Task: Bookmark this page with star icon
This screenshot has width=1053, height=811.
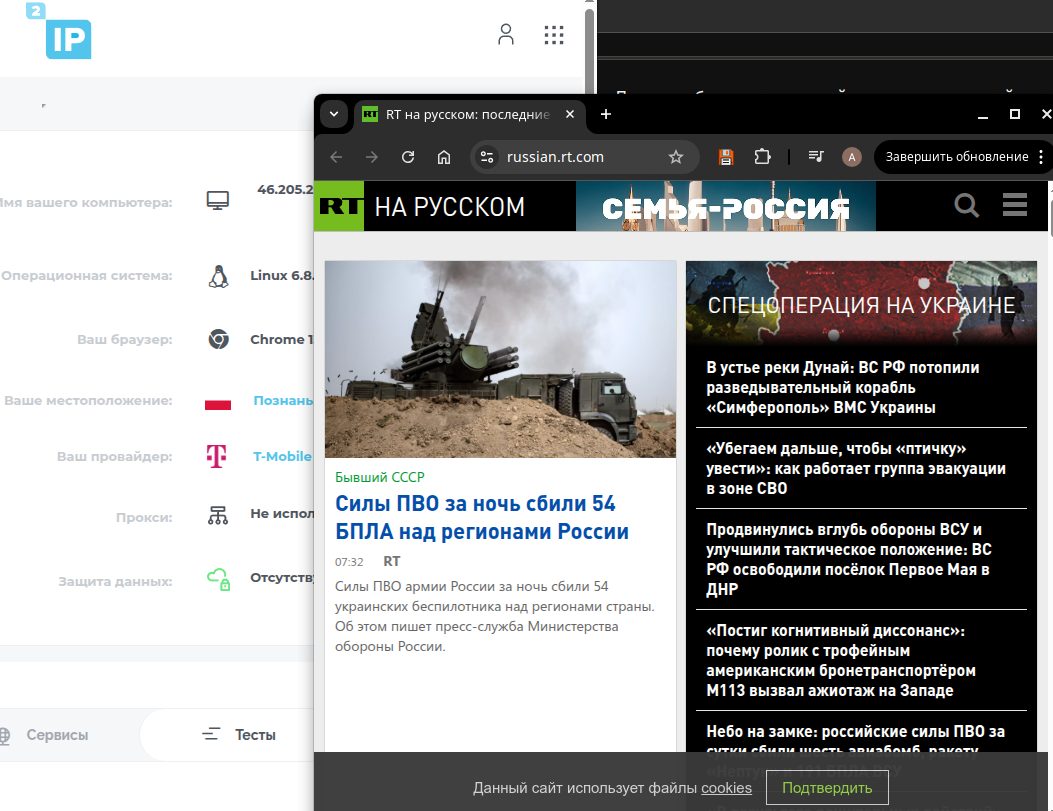Action: [x=676, y=157]
